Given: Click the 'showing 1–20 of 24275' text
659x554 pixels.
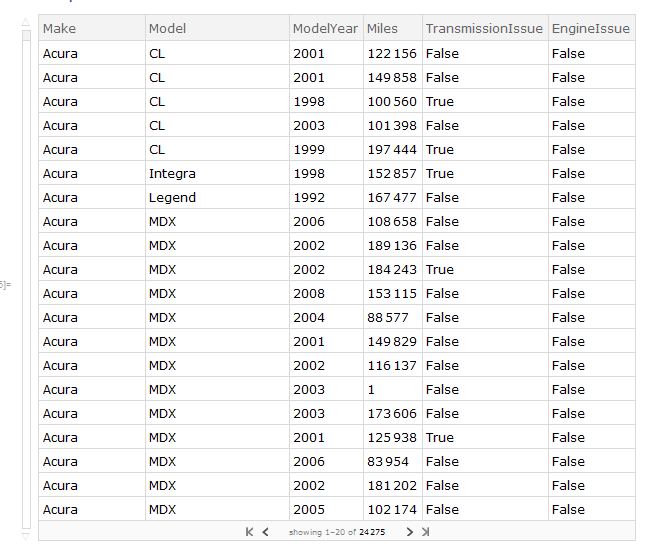Looking at the screenshot, I should (337, 532).
